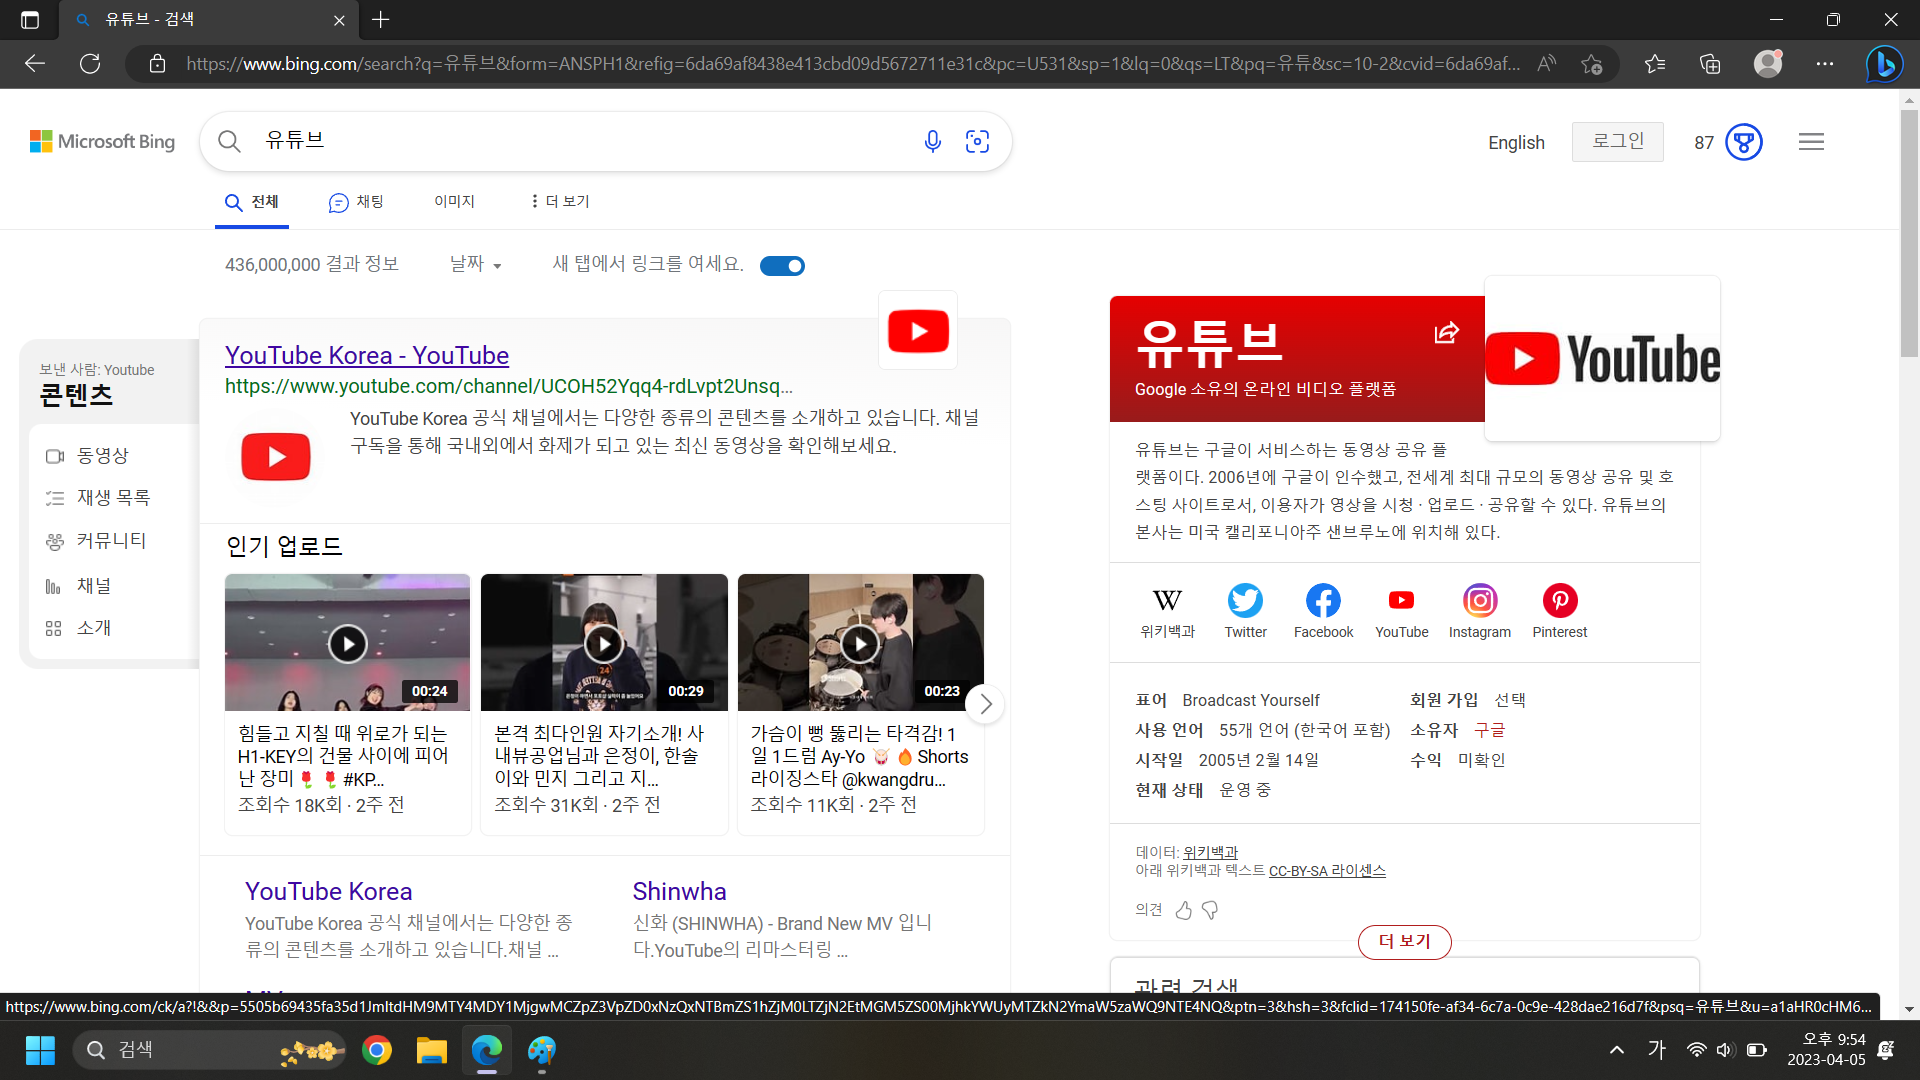Open Microsoft Rewards medal icon
The image size is (1920, 1080).
(1743, 142)
